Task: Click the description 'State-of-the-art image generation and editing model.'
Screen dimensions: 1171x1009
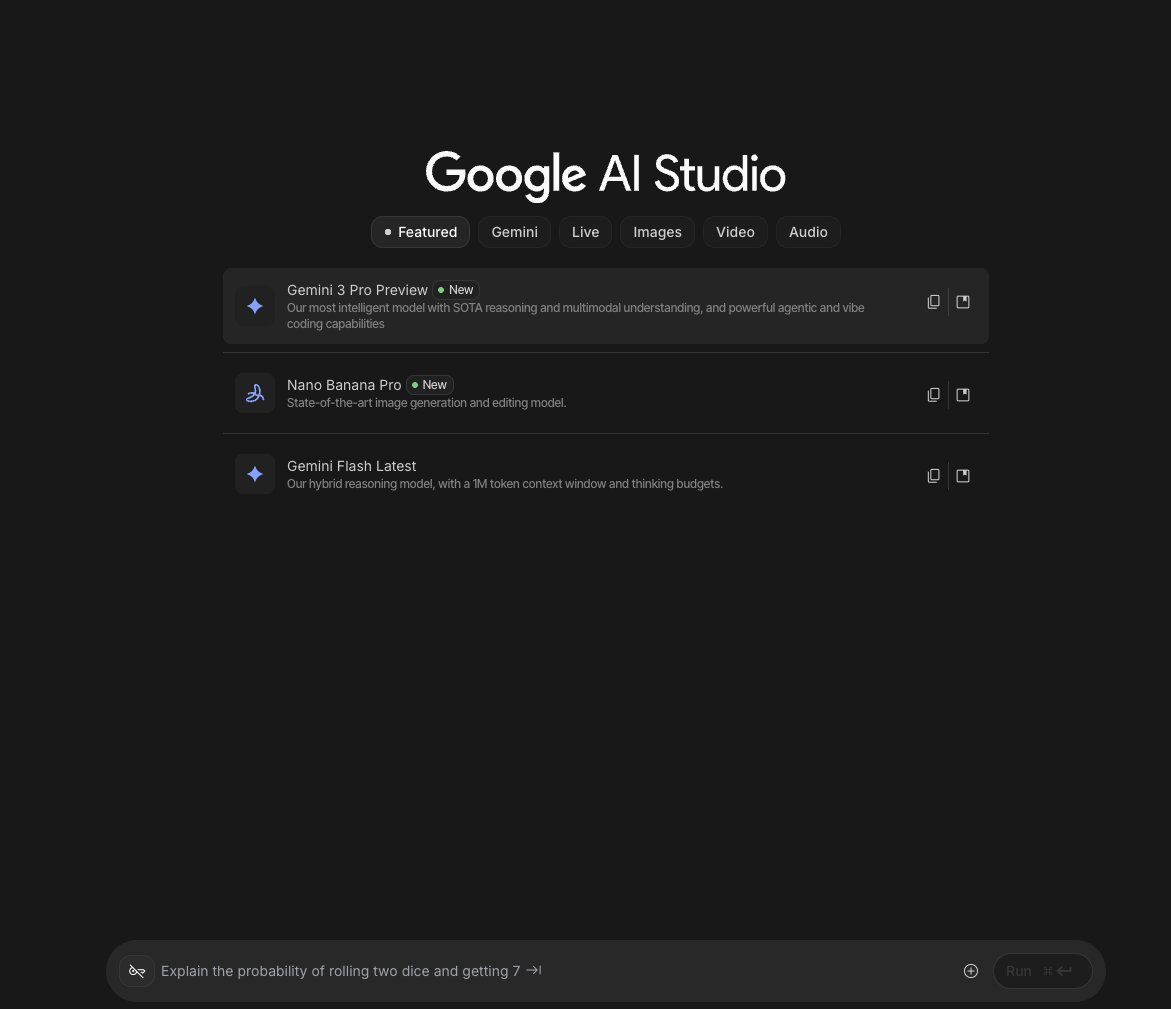Action: (426, 403)
